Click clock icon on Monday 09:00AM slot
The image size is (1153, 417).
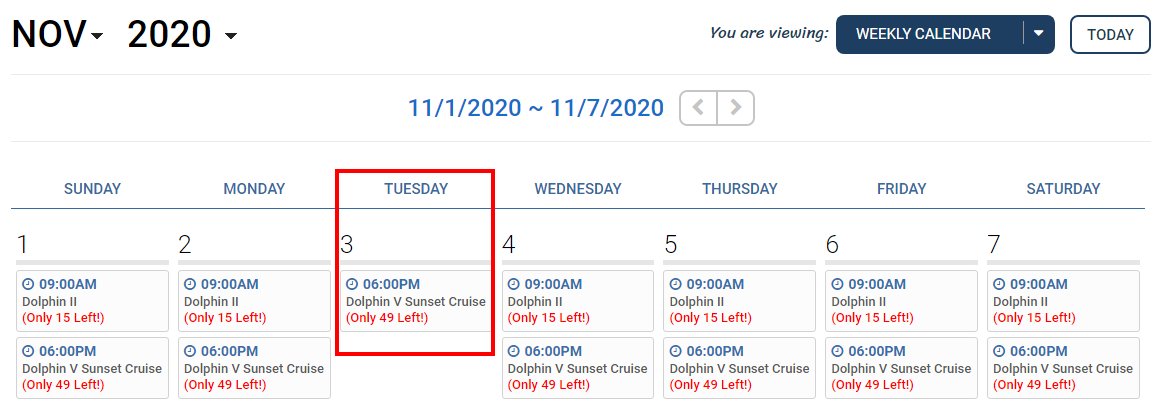[x=190, y=284]
